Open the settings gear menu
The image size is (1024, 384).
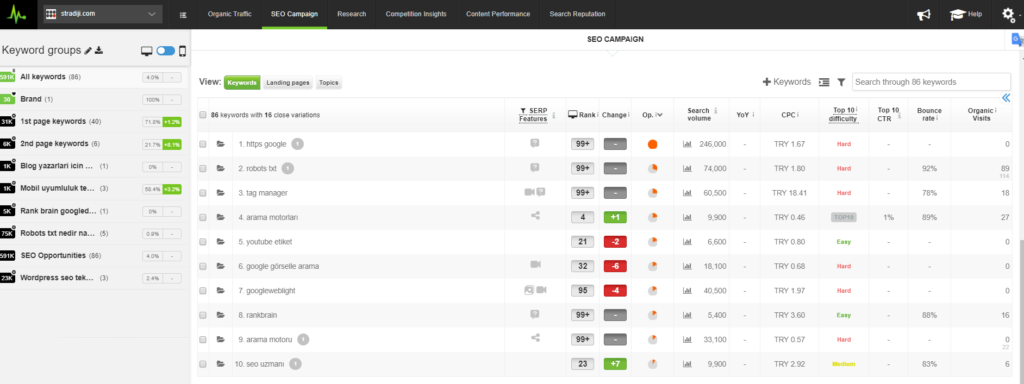(1008, 14)
